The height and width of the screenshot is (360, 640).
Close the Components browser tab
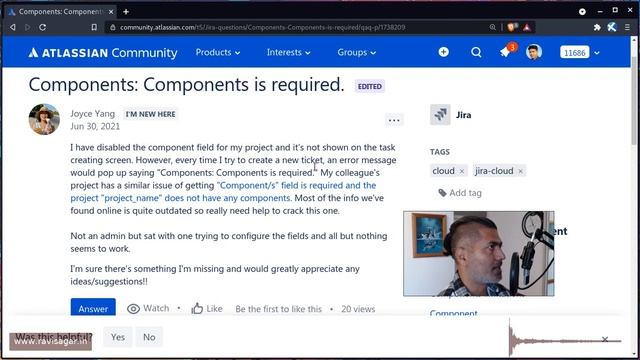click(x=111, y=12)
